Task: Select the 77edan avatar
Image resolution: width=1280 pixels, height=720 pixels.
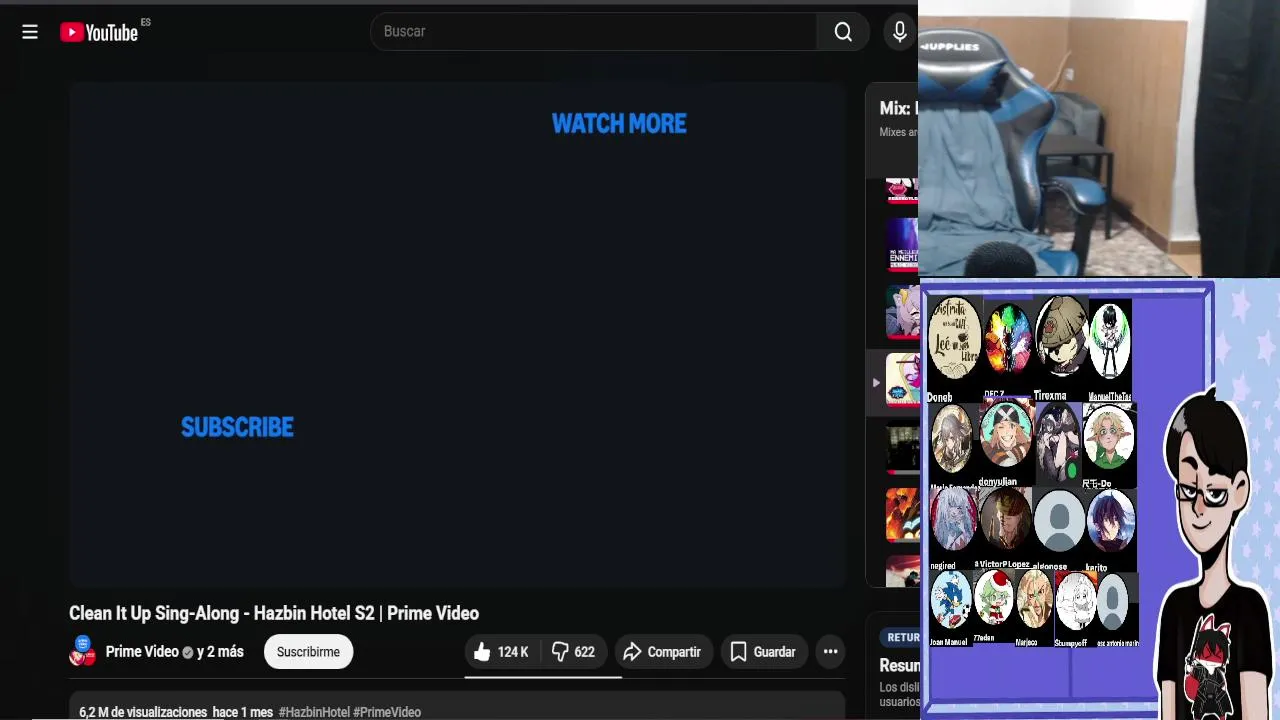Action: 994,598
